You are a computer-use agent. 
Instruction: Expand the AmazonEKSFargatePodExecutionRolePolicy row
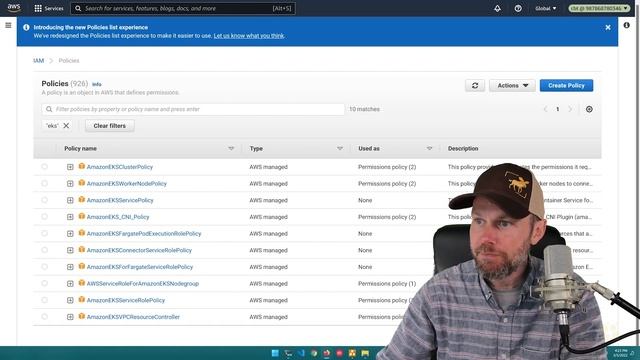coord(70,233)
